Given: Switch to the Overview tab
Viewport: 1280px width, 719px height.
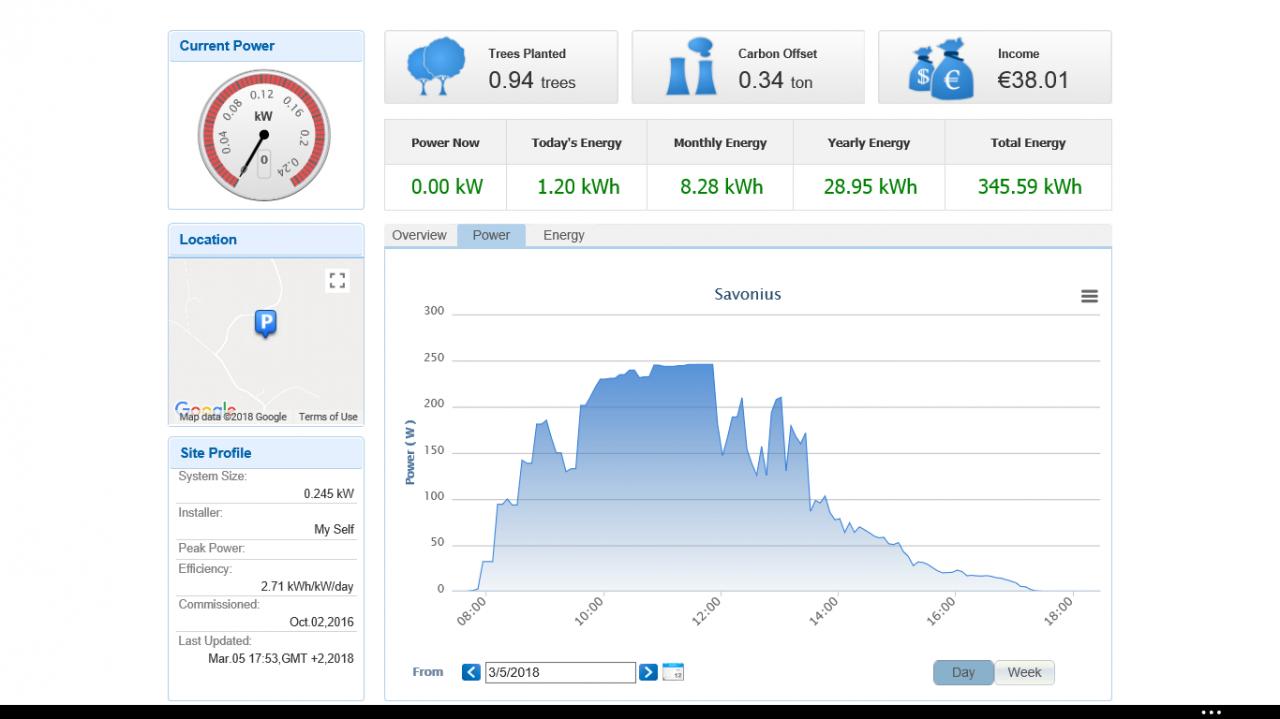Looking at the screenshot, I should point(419,235).
